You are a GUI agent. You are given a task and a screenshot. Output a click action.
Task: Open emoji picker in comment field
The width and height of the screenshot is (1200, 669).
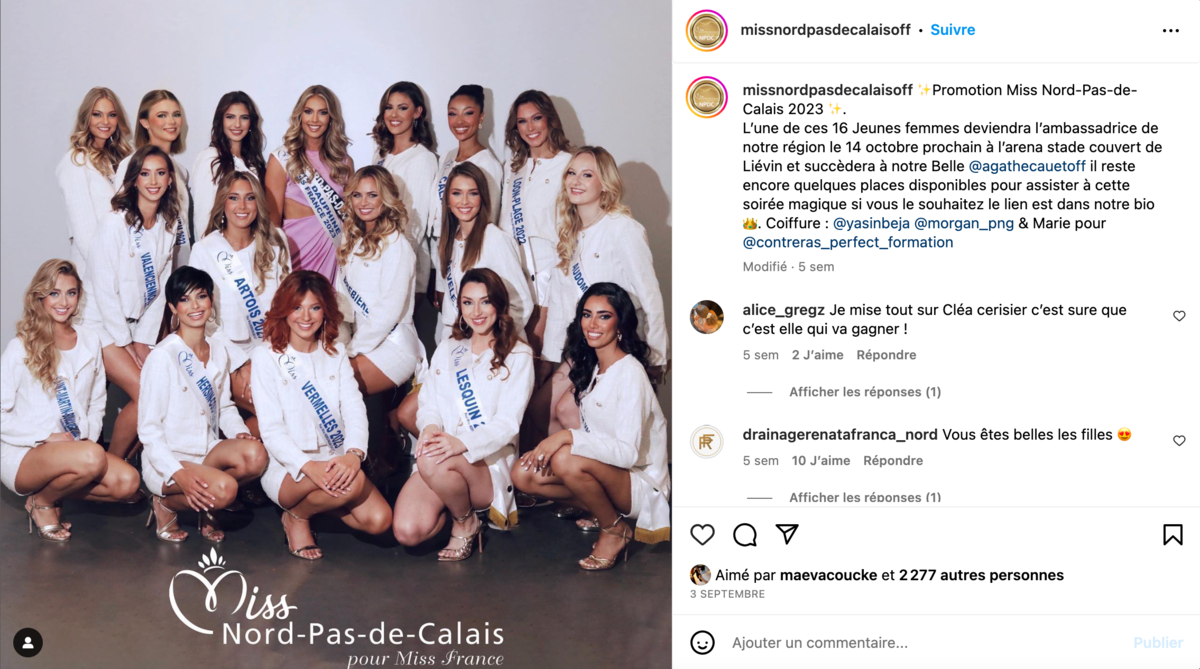point(703,642)
